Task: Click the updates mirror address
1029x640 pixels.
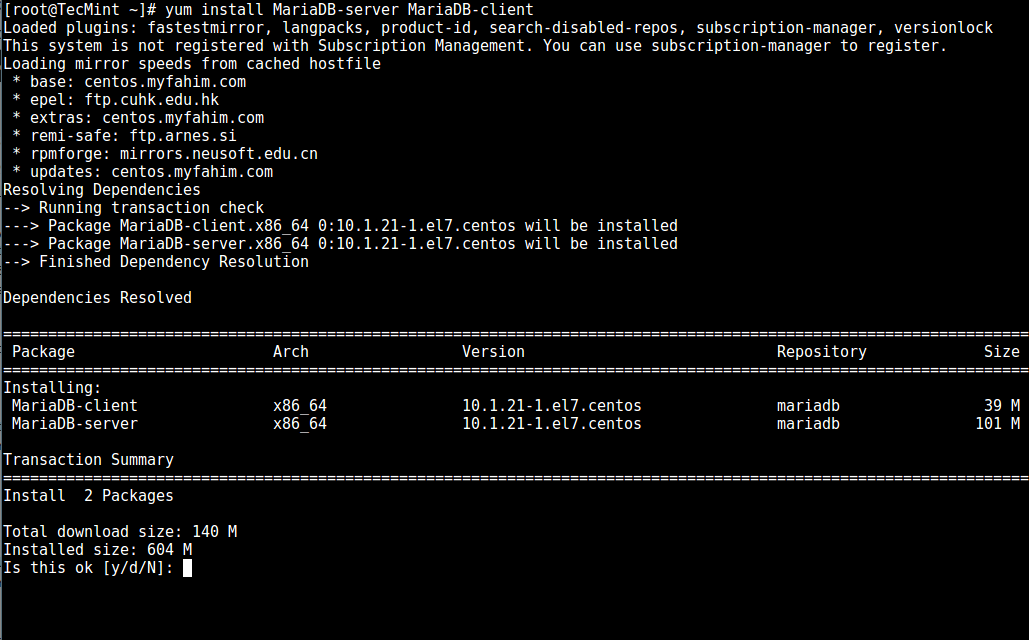Action: (190, 171)
